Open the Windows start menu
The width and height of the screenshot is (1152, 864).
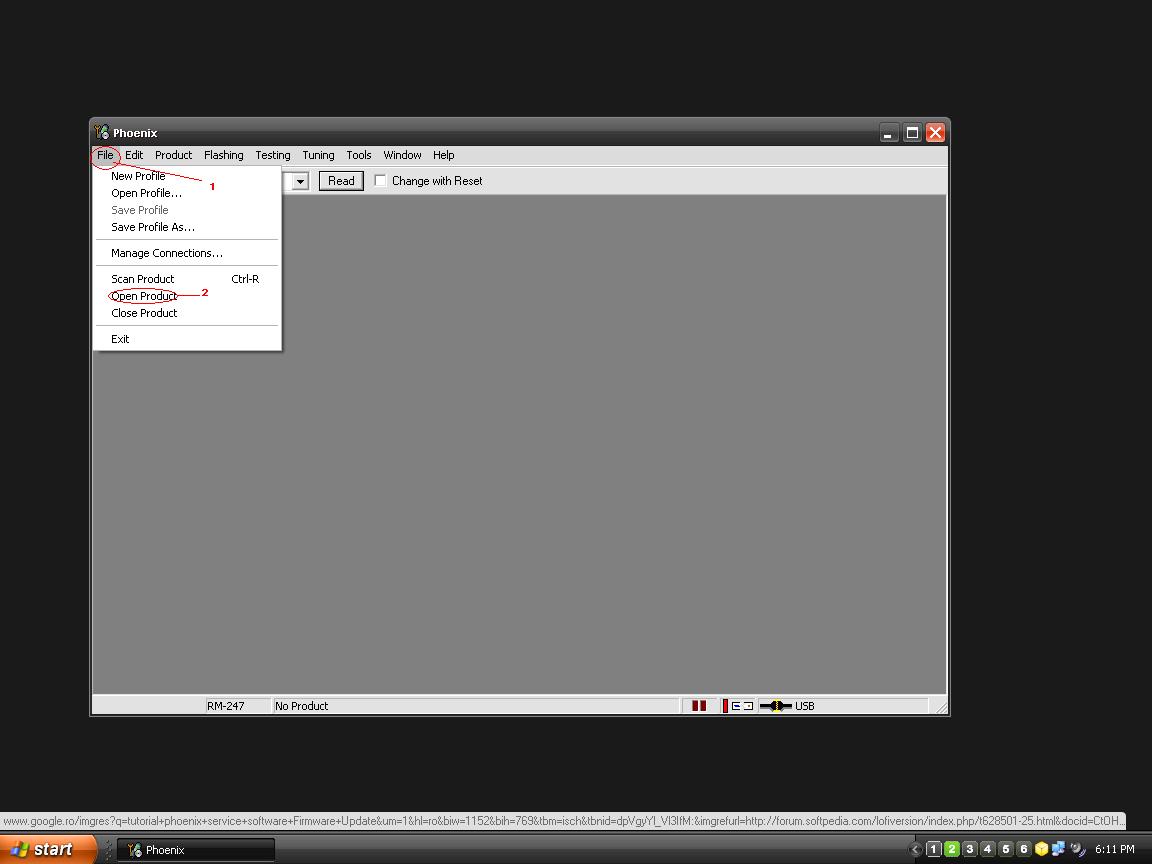tap(48, 849)
